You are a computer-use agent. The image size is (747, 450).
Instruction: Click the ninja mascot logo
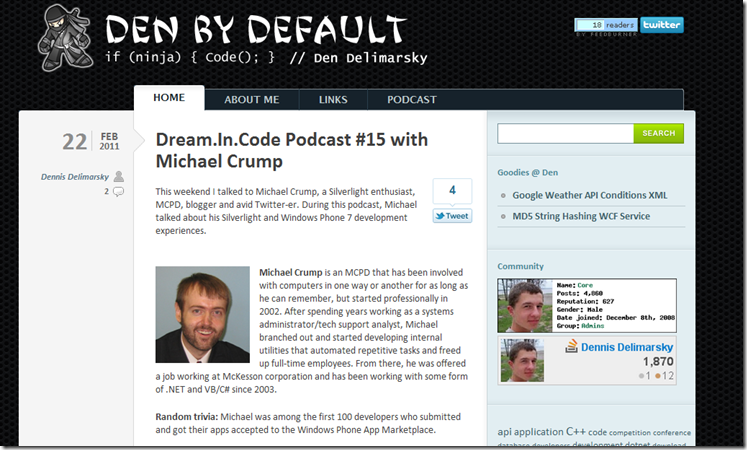tap(65, 38)
